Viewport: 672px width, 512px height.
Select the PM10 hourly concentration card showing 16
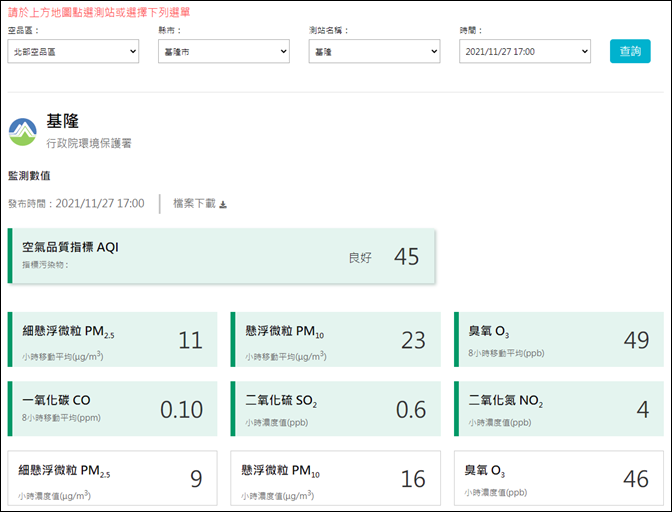pos(336,478)
